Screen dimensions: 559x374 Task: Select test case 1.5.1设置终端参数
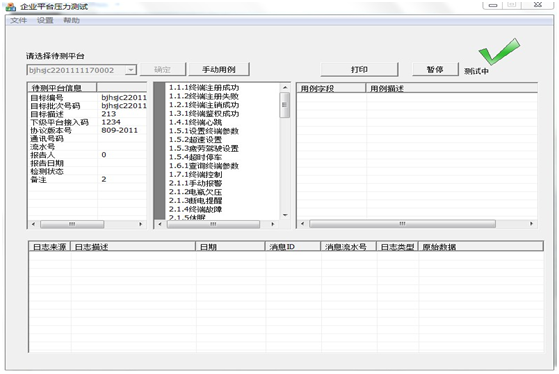(204, 131)
